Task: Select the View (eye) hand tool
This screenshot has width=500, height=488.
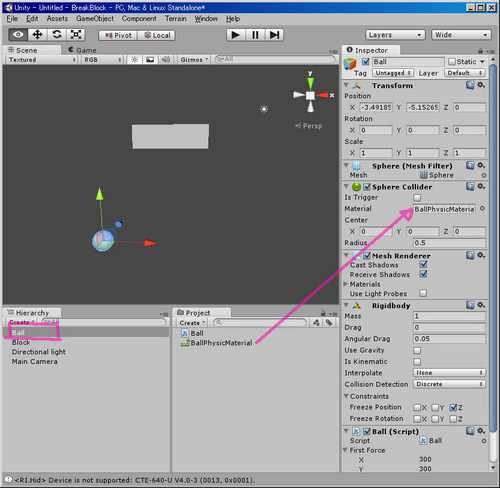Action: pos(18,35)
